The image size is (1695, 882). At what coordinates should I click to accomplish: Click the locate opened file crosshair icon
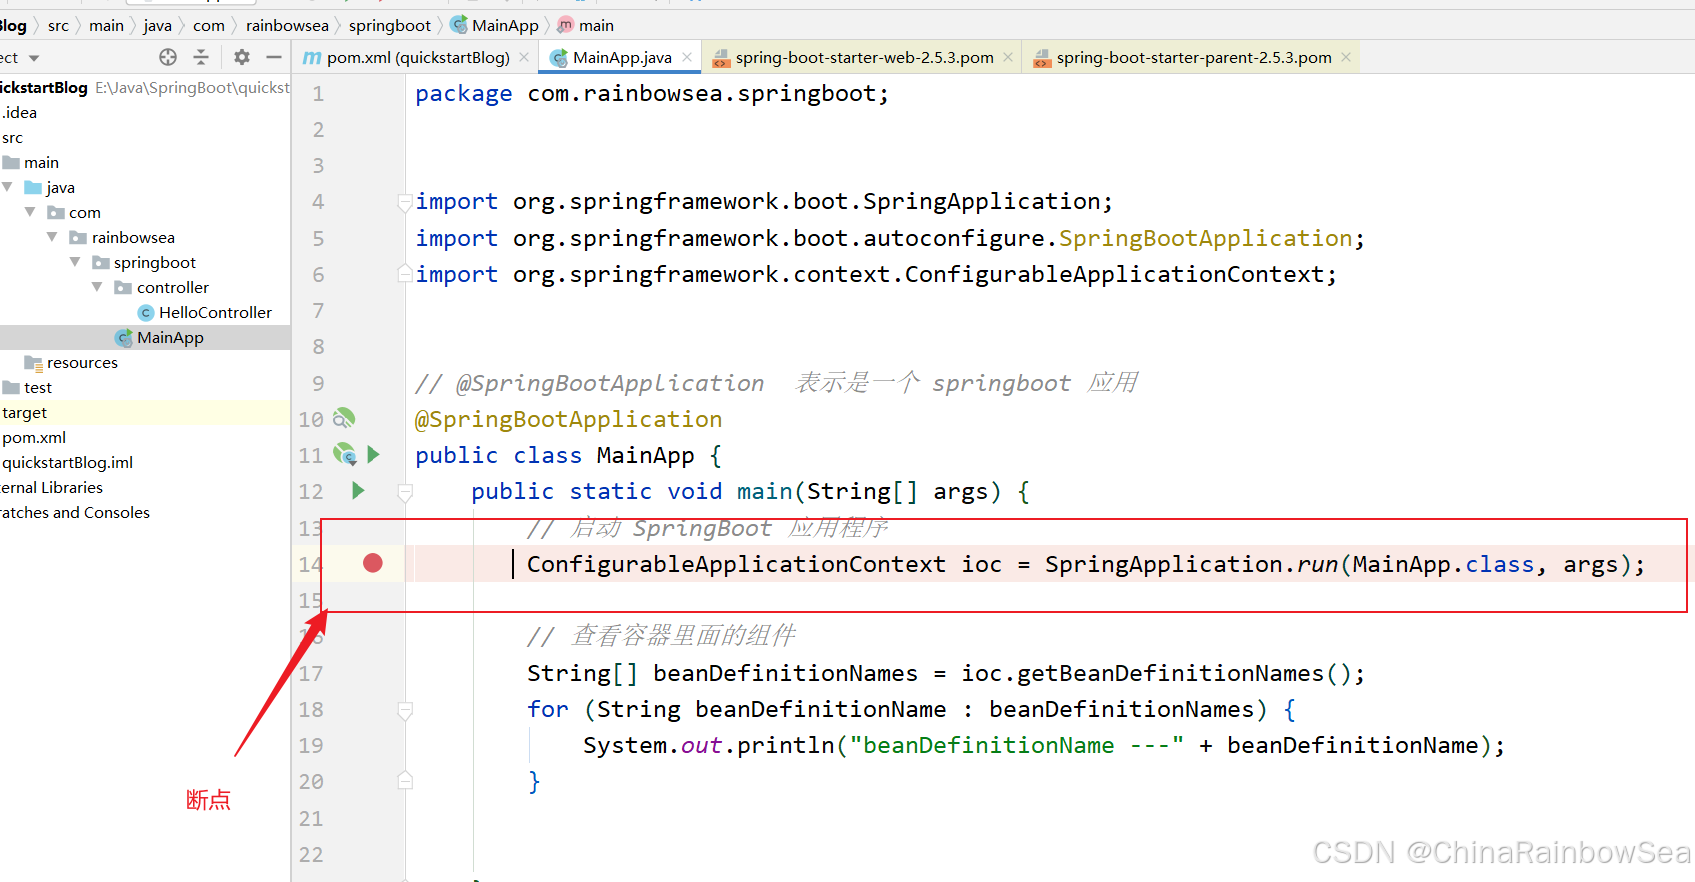[x=168, y=57]
